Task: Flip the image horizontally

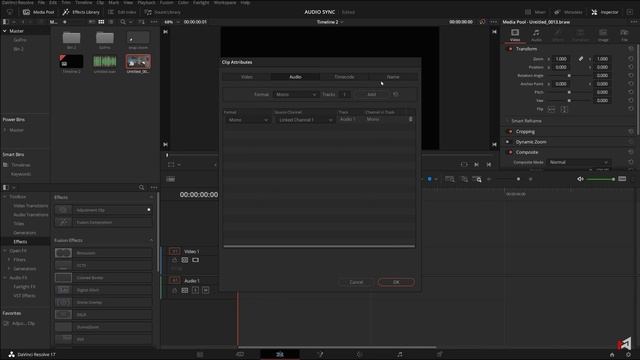Action: [551, 109]
